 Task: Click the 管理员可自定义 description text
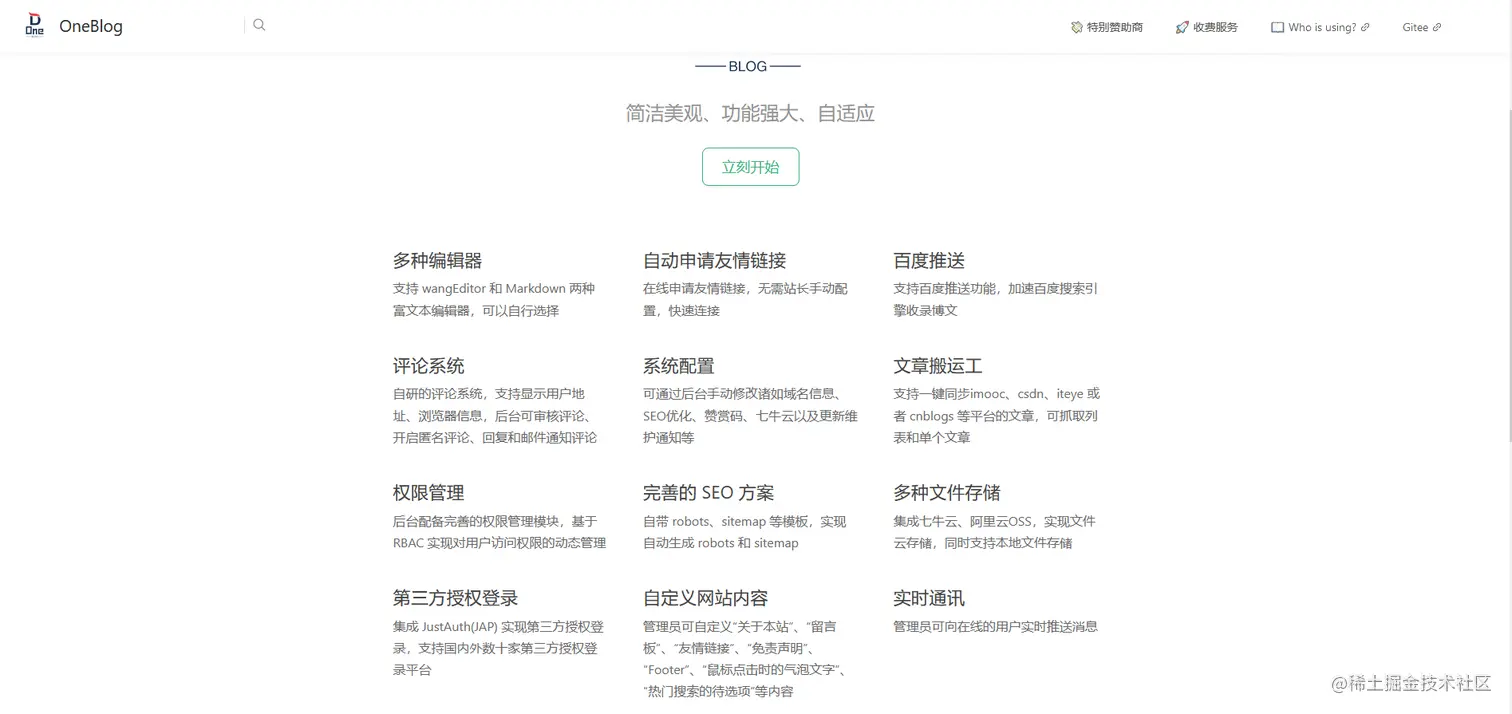[745, 659]
